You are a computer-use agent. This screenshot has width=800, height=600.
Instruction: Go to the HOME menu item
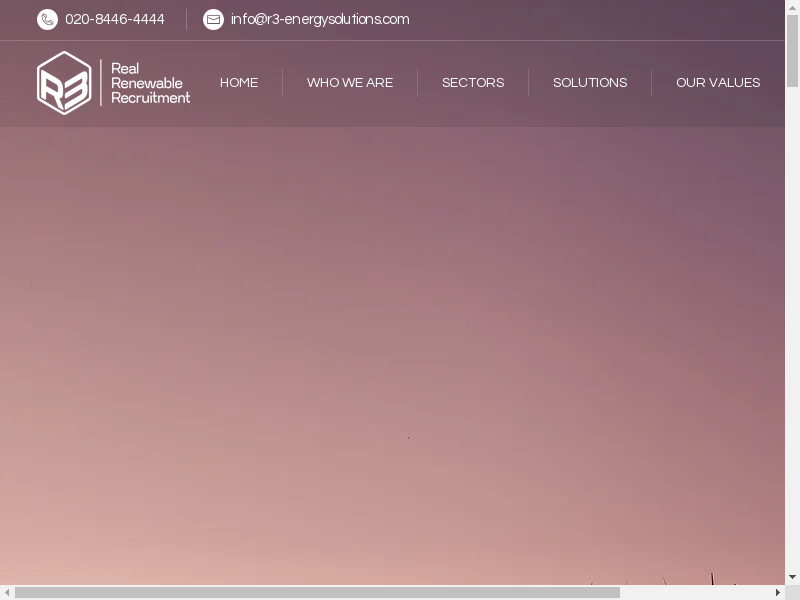239,83
